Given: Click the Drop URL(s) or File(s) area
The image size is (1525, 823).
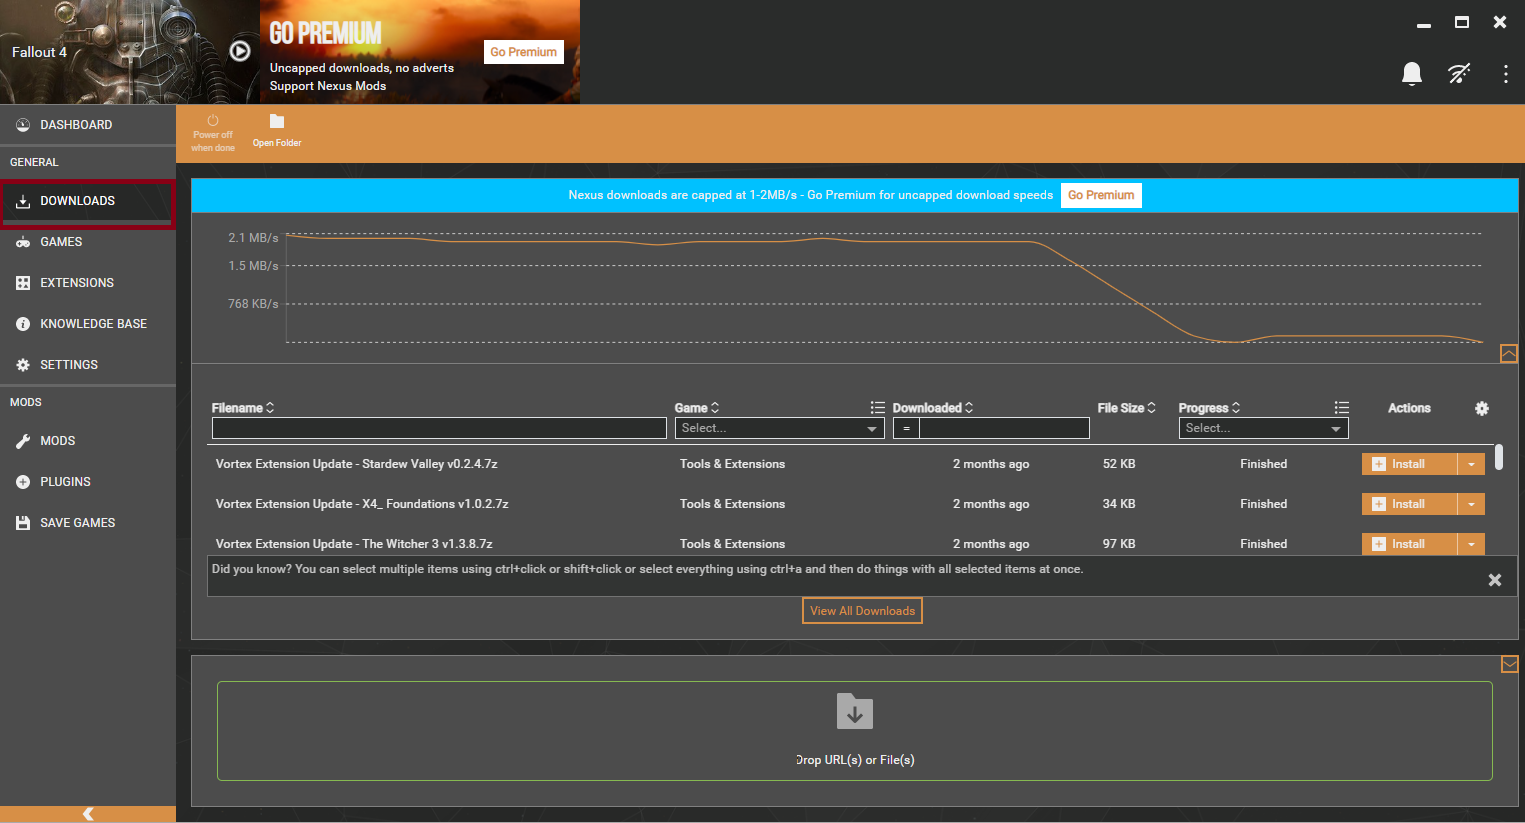Looking at the screenshot, I should pyautogui.click(x=855, y=731).
